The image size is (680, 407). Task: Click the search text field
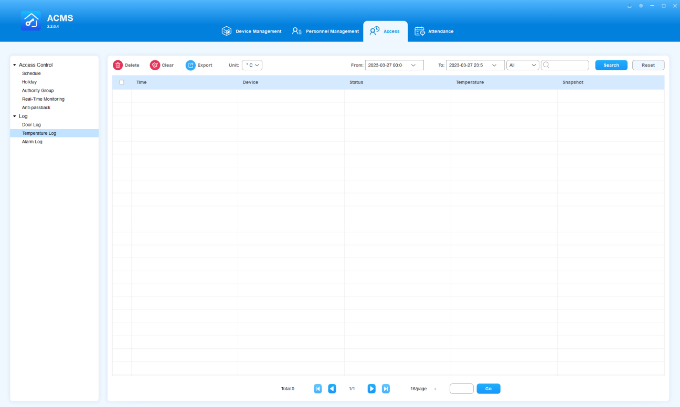click(x=568, y=65)
